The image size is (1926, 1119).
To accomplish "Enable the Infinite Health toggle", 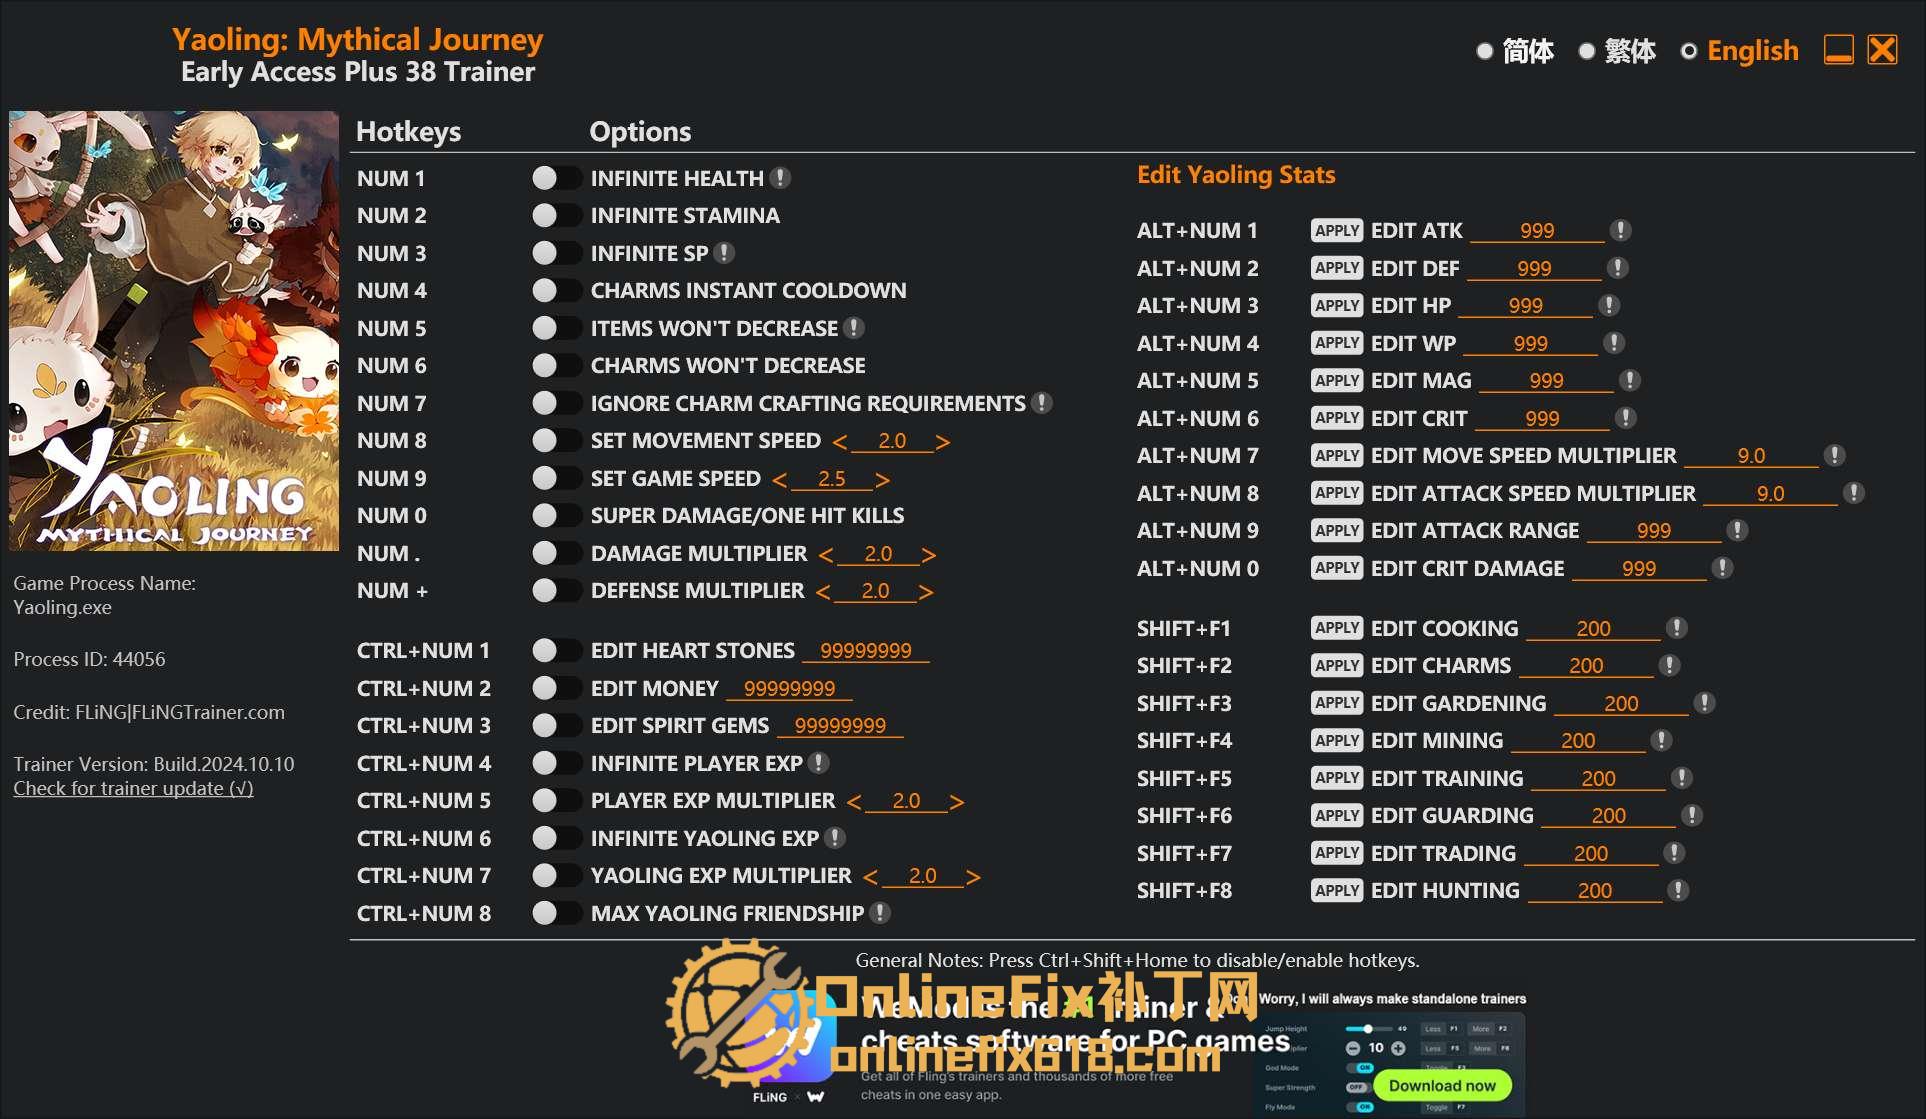I will [x=556, y=178].
